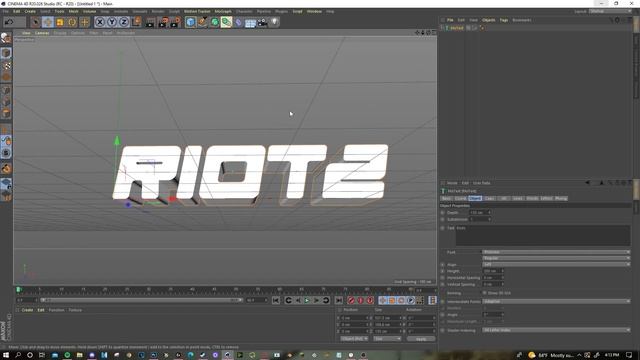
Task: Select the Spline Pen tool icon
Action: 202,22
